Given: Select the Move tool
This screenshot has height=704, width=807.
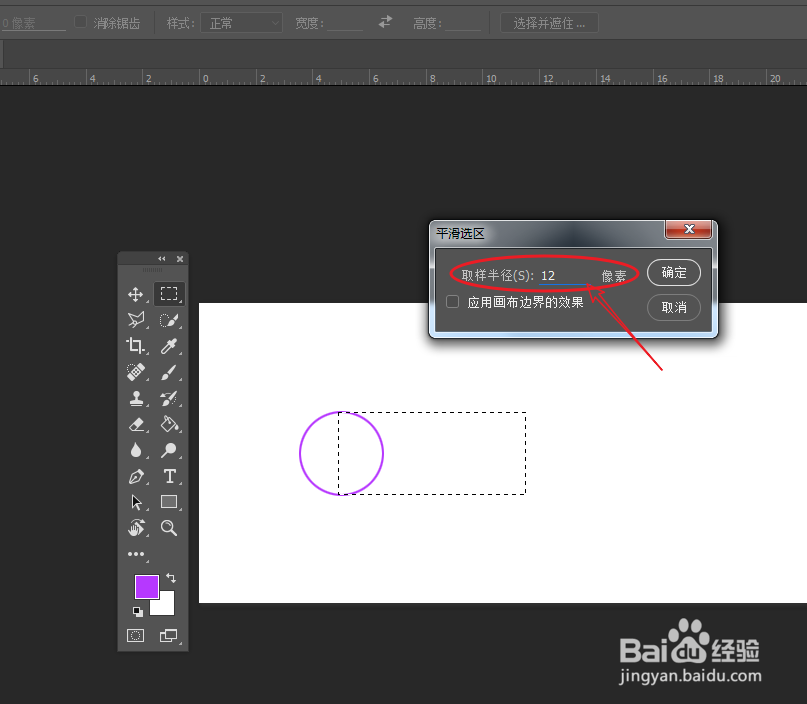Looking at the screenshot, I should 136,294.
